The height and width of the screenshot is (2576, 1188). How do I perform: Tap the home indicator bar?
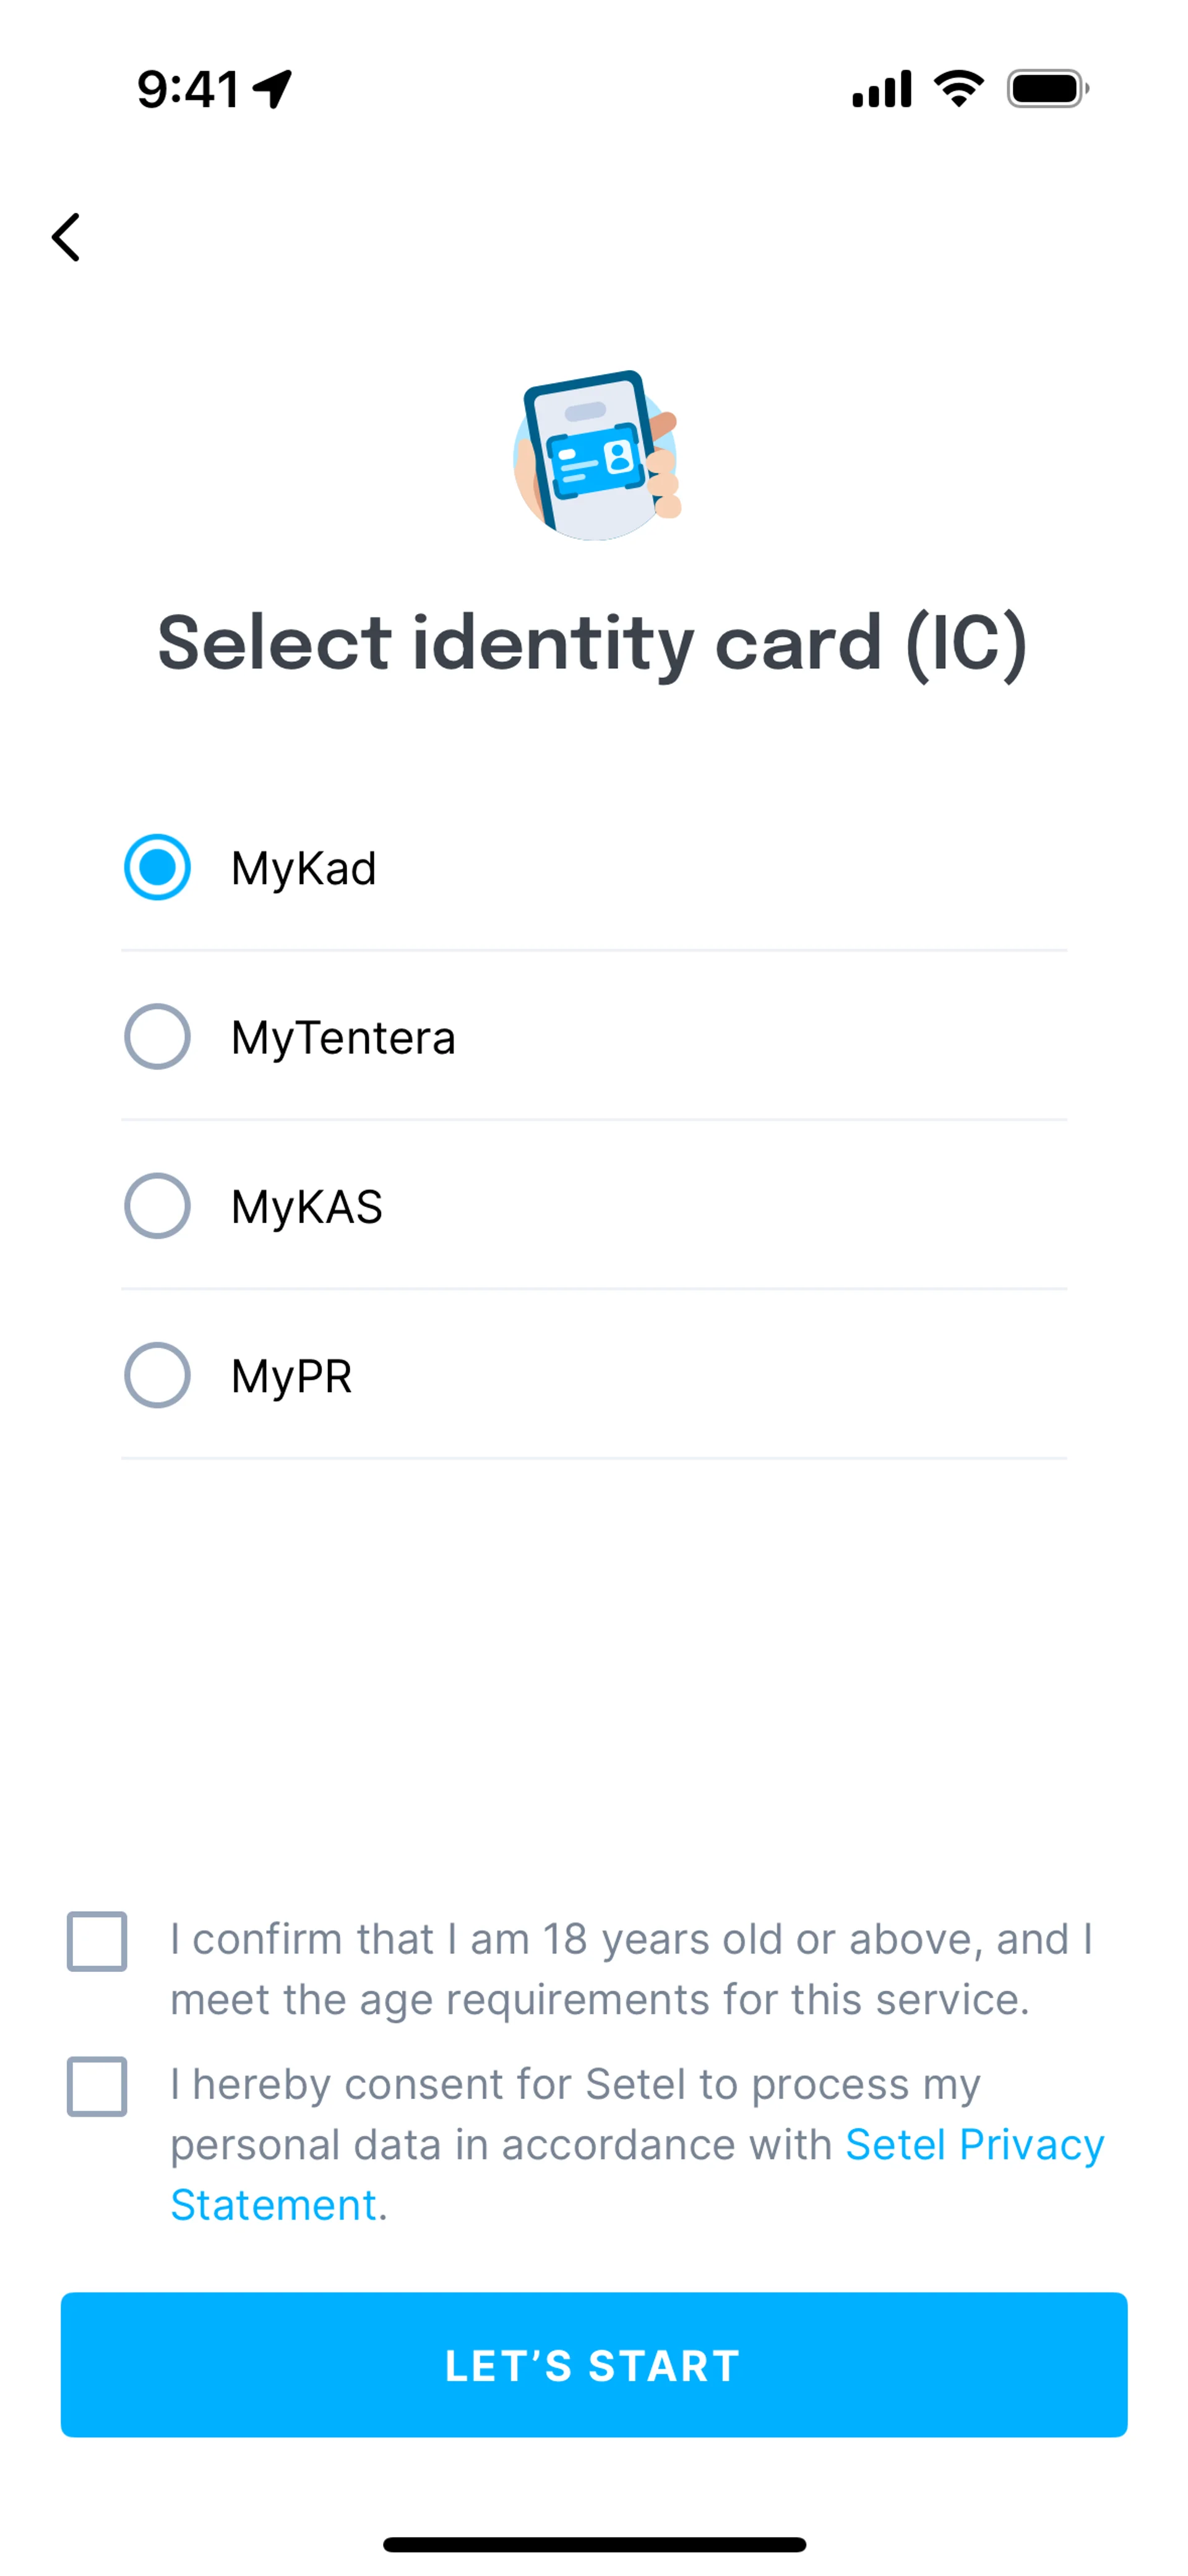594,2545
